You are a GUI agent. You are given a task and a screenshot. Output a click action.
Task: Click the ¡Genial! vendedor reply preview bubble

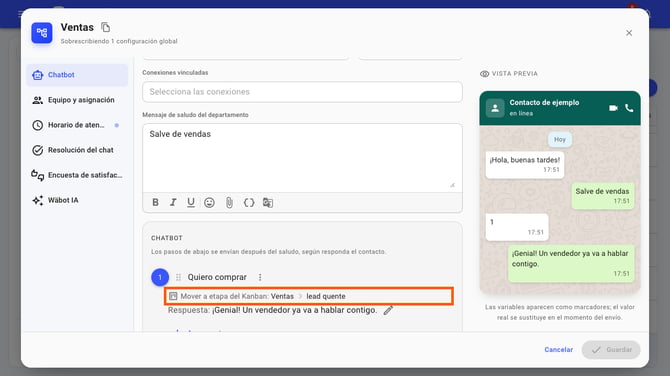pos(571,264)
